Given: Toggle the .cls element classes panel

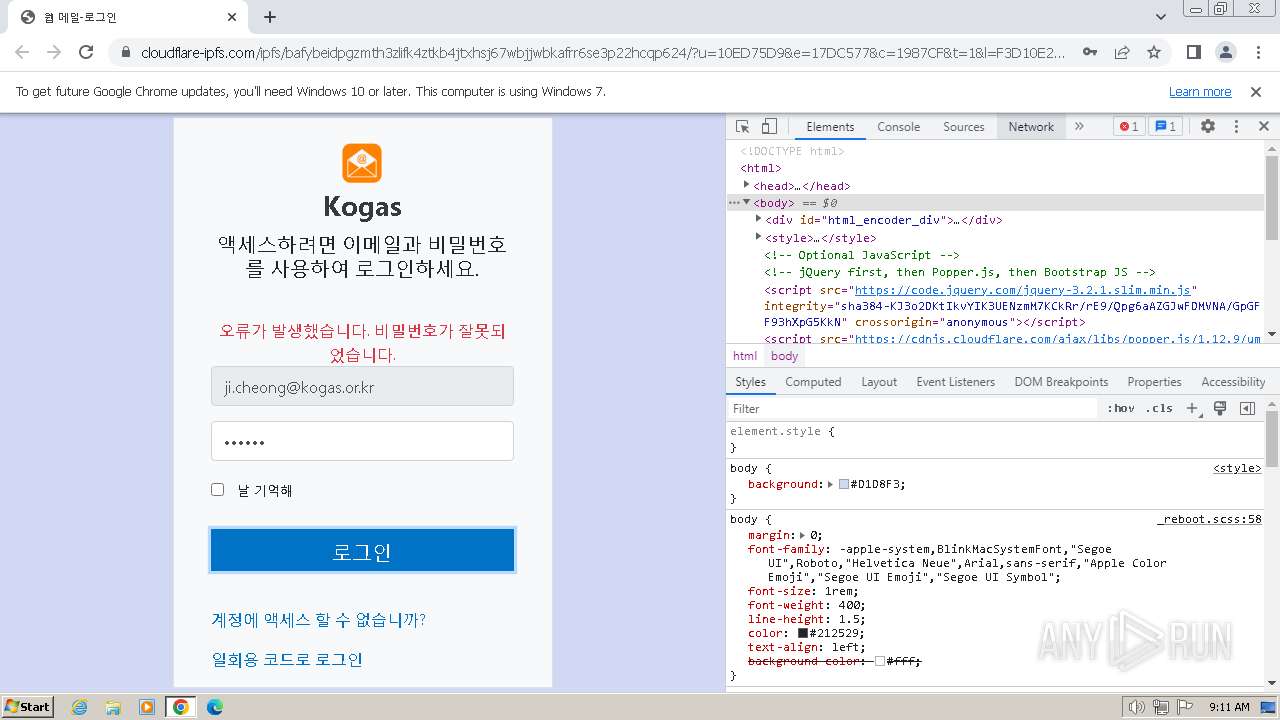Looking at the screenshot, I should pos(1160,408).
